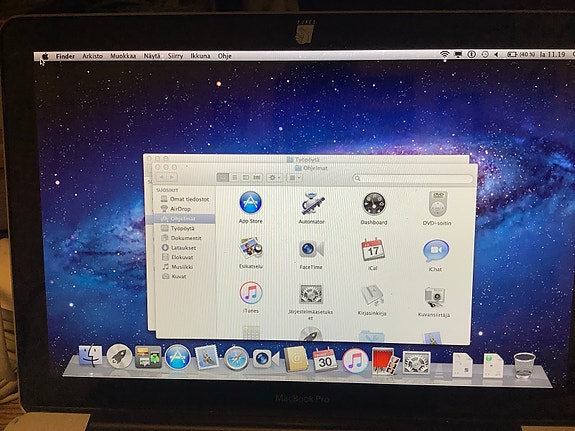Launch iTunes from the Dock
This screenshot has width=575, height=431.
point(355,361)
